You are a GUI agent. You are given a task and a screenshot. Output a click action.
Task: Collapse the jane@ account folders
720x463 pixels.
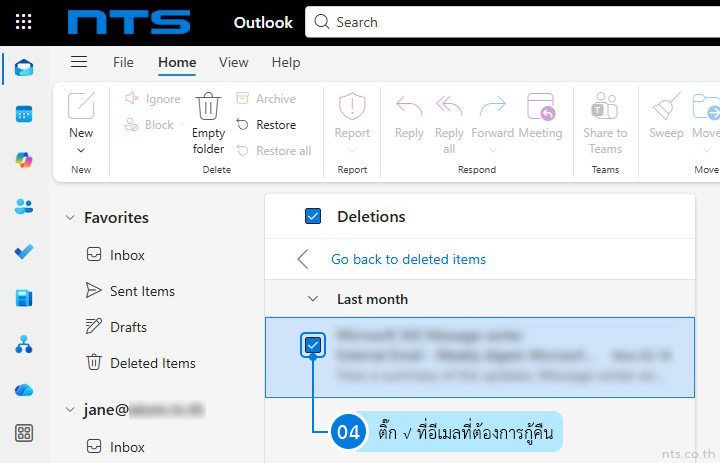tap(70, 409)
